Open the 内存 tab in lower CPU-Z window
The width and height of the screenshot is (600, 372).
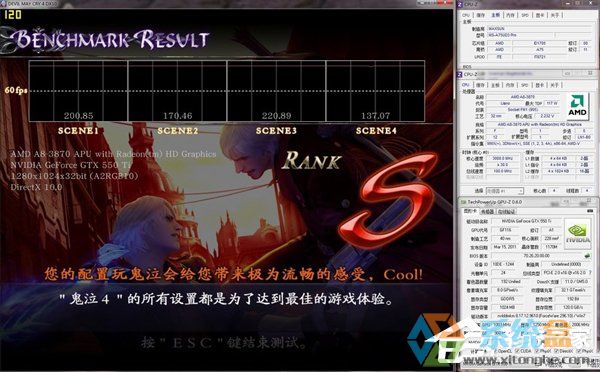click(510, 85)
